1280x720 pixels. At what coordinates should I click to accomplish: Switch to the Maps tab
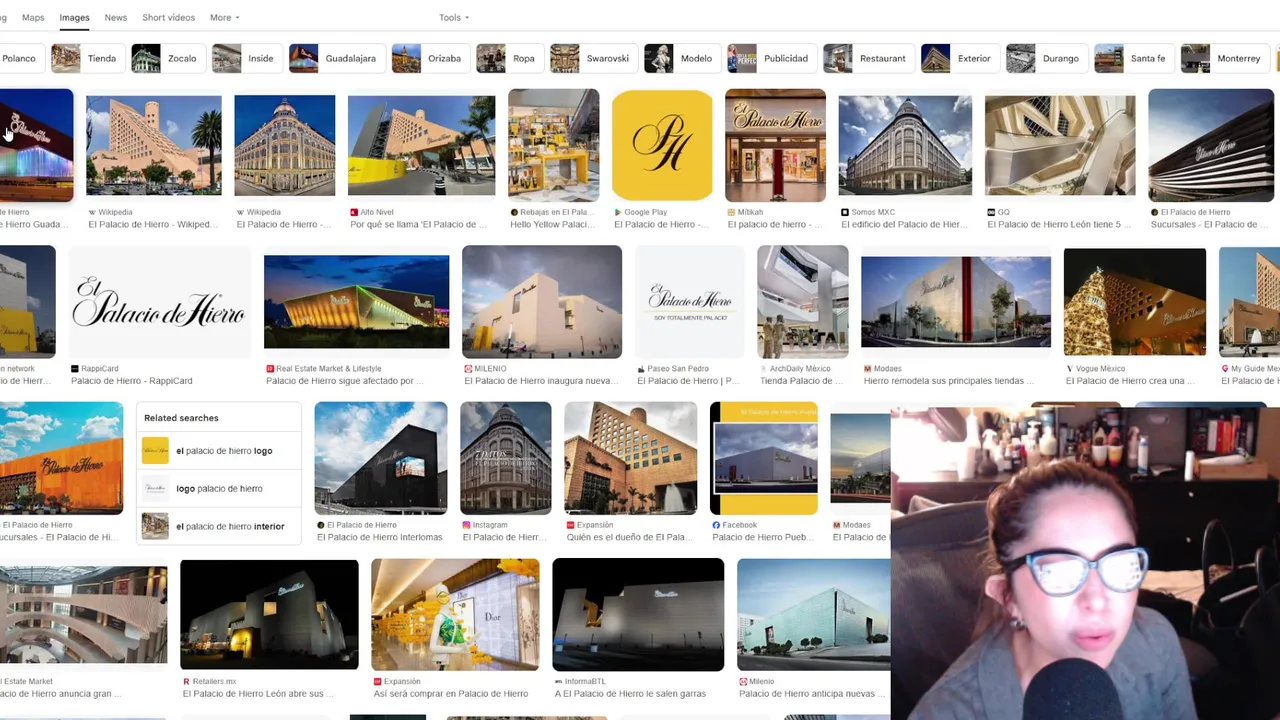[33, 17]
